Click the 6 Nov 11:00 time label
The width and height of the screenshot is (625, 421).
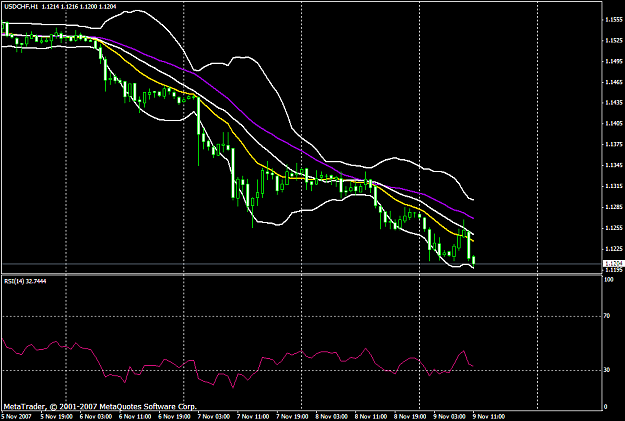point(135,417)
